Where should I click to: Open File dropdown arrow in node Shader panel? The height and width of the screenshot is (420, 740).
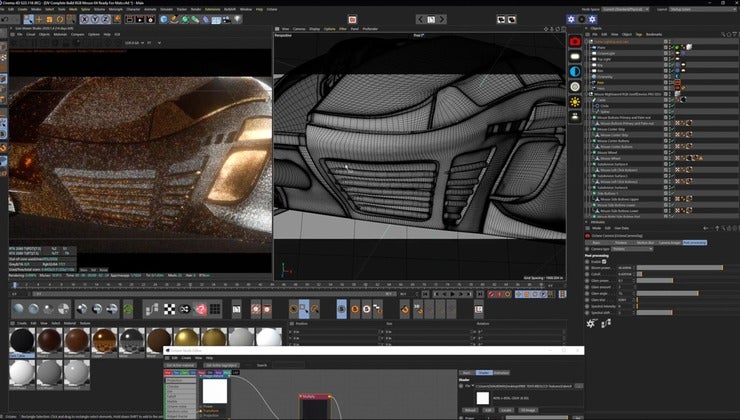473,386
